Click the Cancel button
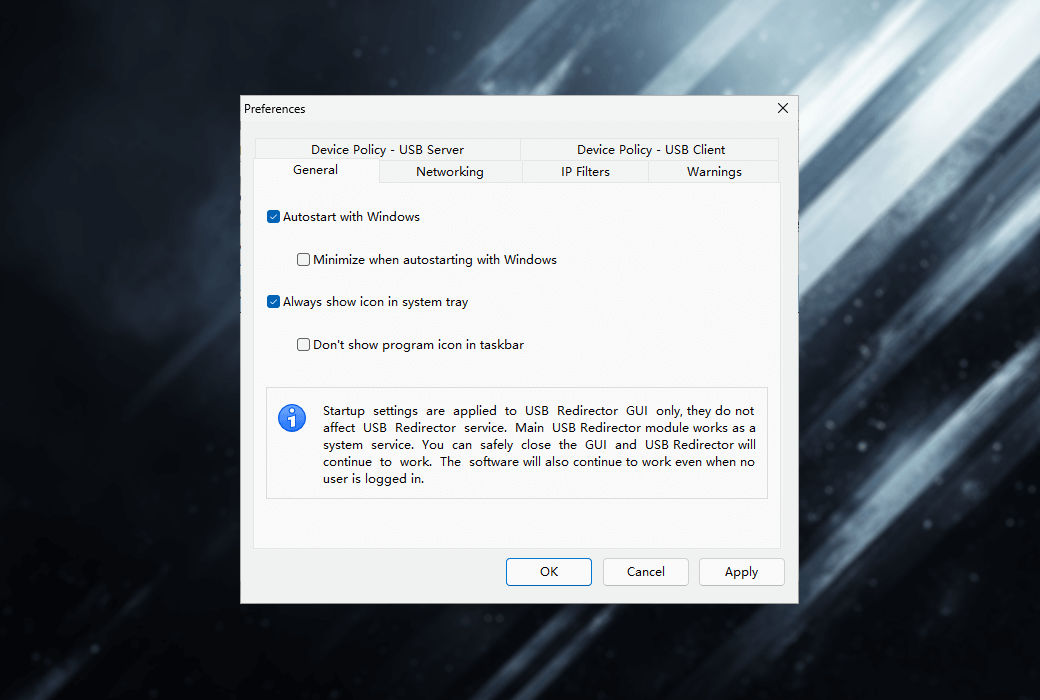 pyautogui.click(x=645, y=572)
